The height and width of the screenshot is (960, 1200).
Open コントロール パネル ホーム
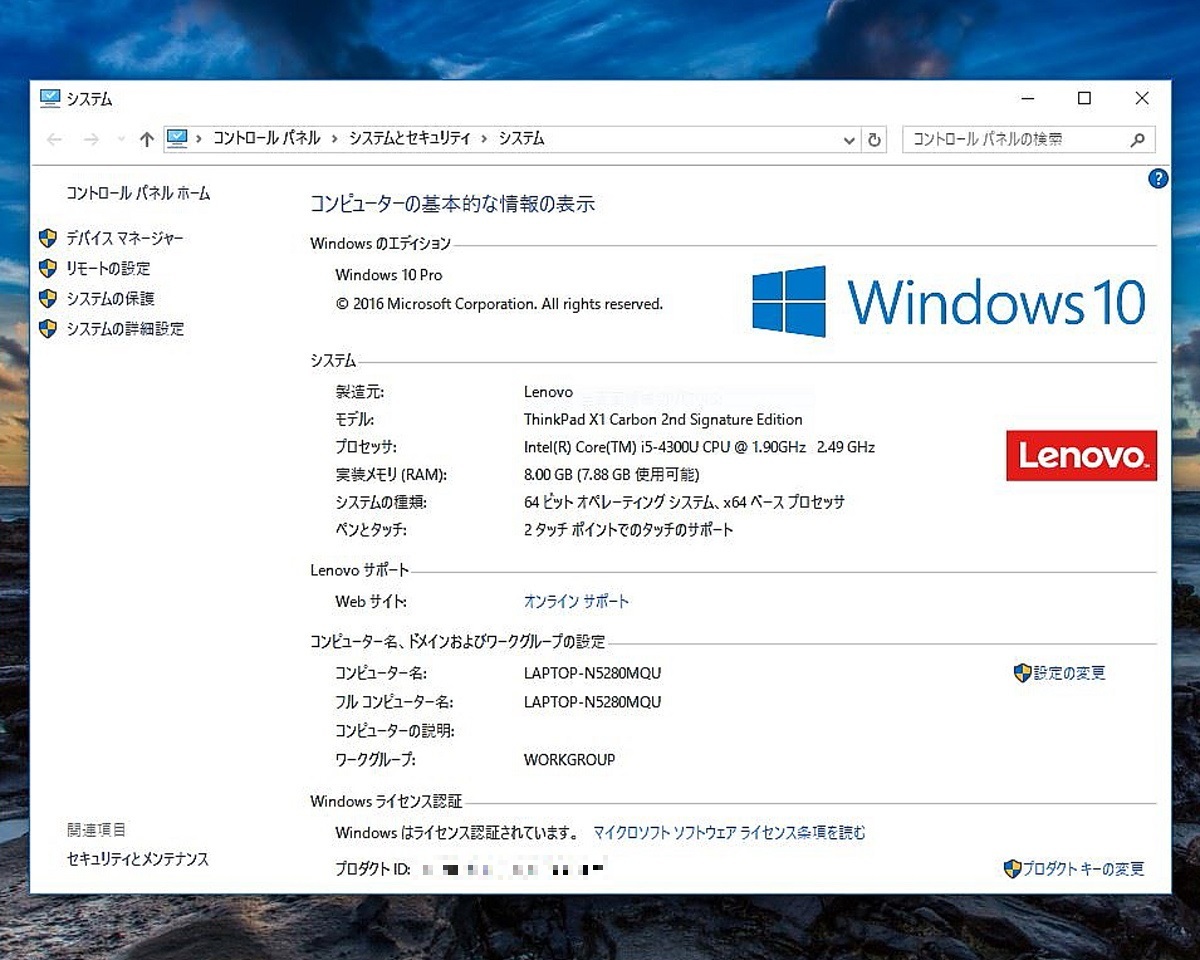click(138, 193)
